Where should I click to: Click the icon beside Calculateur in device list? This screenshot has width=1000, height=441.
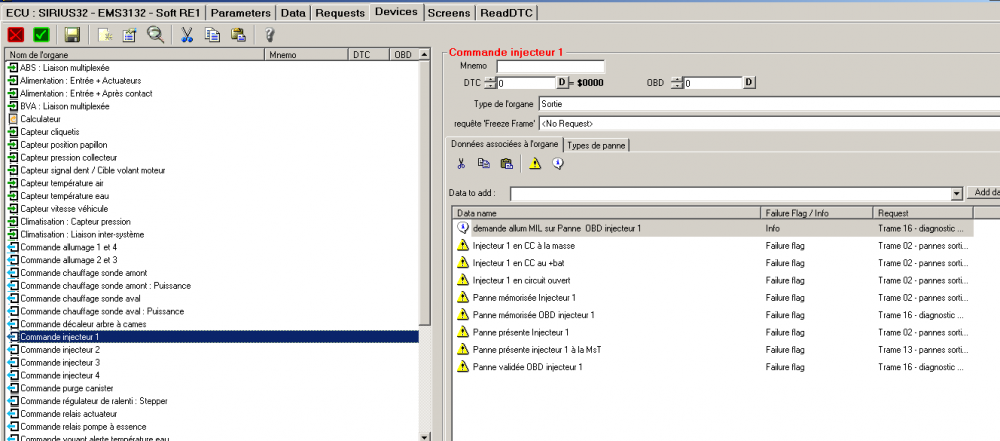click(x=13, y=119)
